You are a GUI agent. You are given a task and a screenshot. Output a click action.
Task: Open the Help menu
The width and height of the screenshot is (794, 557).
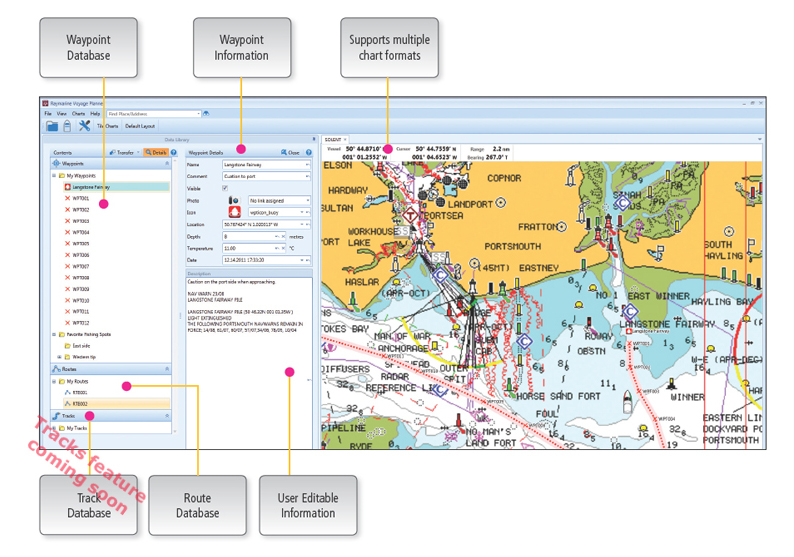click(x=95, y=114)
